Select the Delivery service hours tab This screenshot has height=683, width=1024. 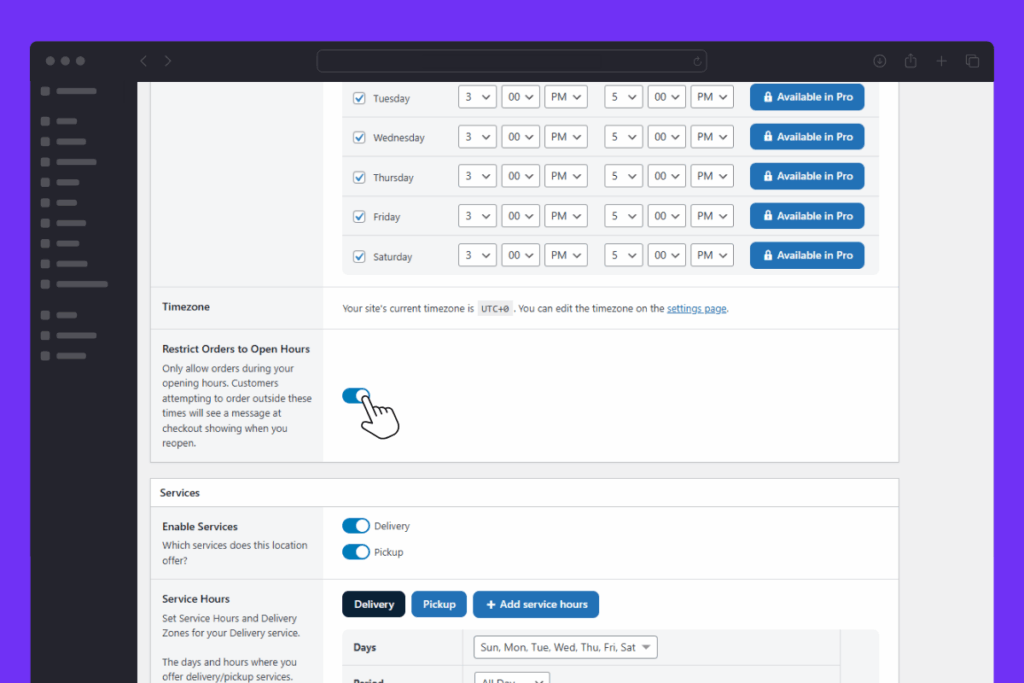point(374,604)
